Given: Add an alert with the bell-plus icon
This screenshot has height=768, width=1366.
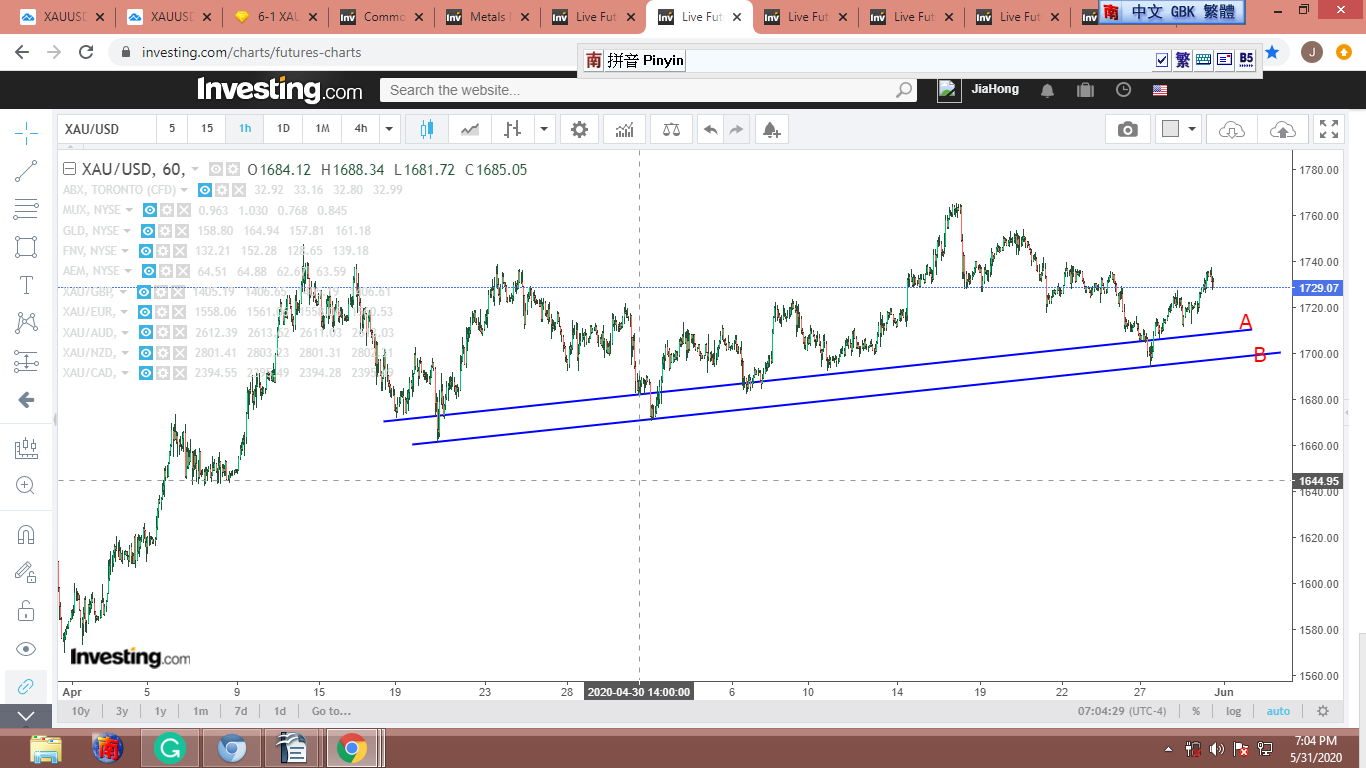Looking at the screenshot, I should tap(770, 129).
